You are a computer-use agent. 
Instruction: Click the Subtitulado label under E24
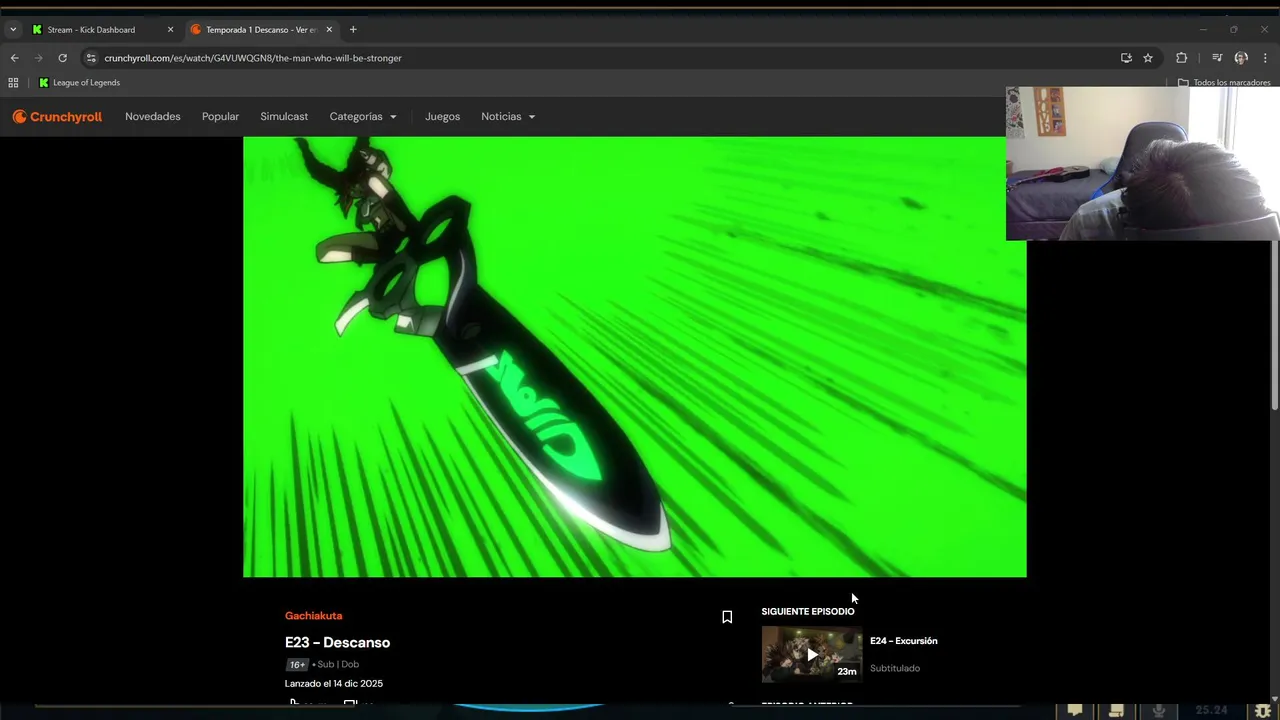[x=895, y=668]
